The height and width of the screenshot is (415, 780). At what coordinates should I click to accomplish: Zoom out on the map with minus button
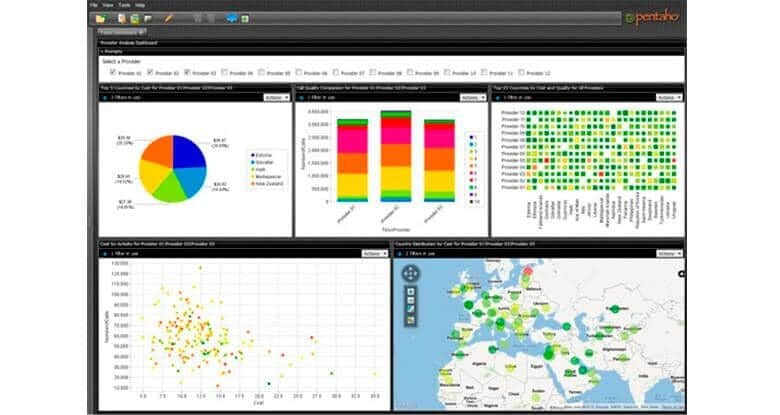pyautogui.click(x=411, y=301)
